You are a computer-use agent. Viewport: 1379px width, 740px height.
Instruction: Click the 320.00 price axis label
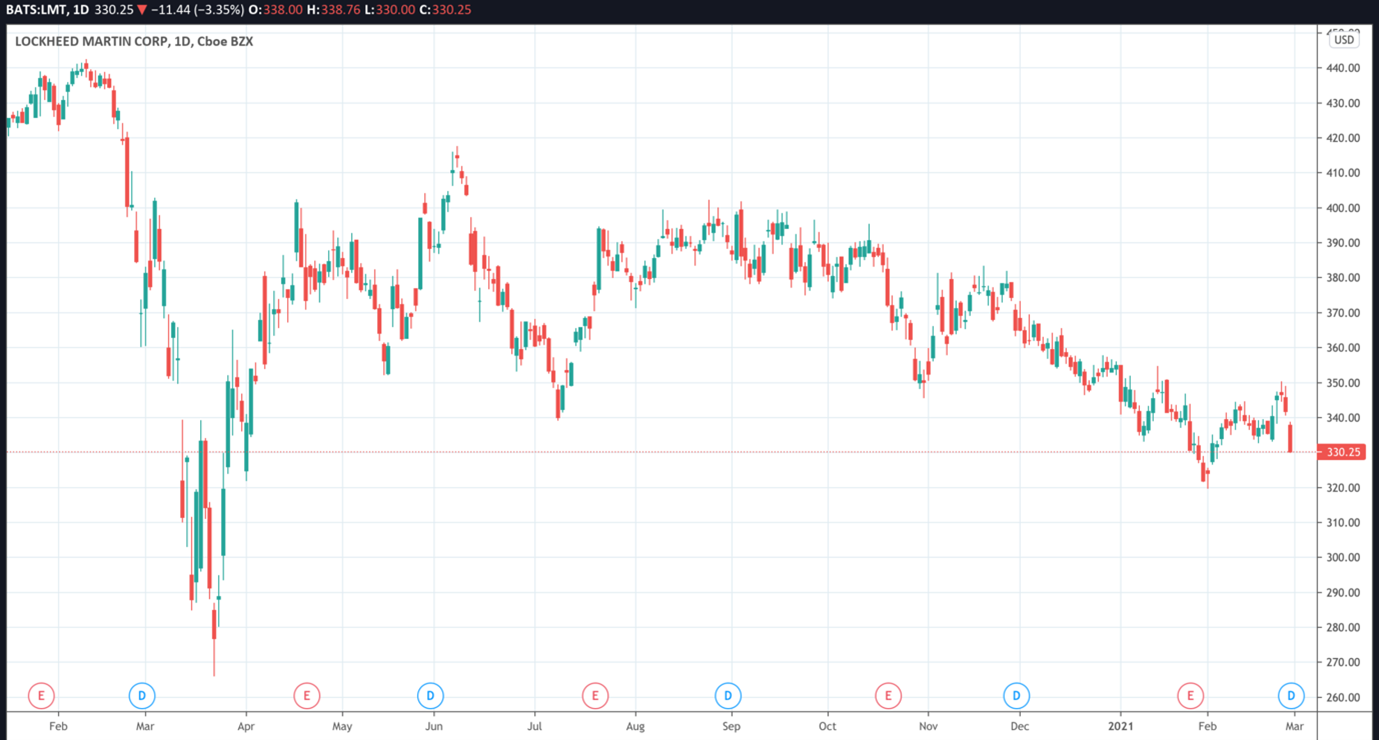[1343, 488]
